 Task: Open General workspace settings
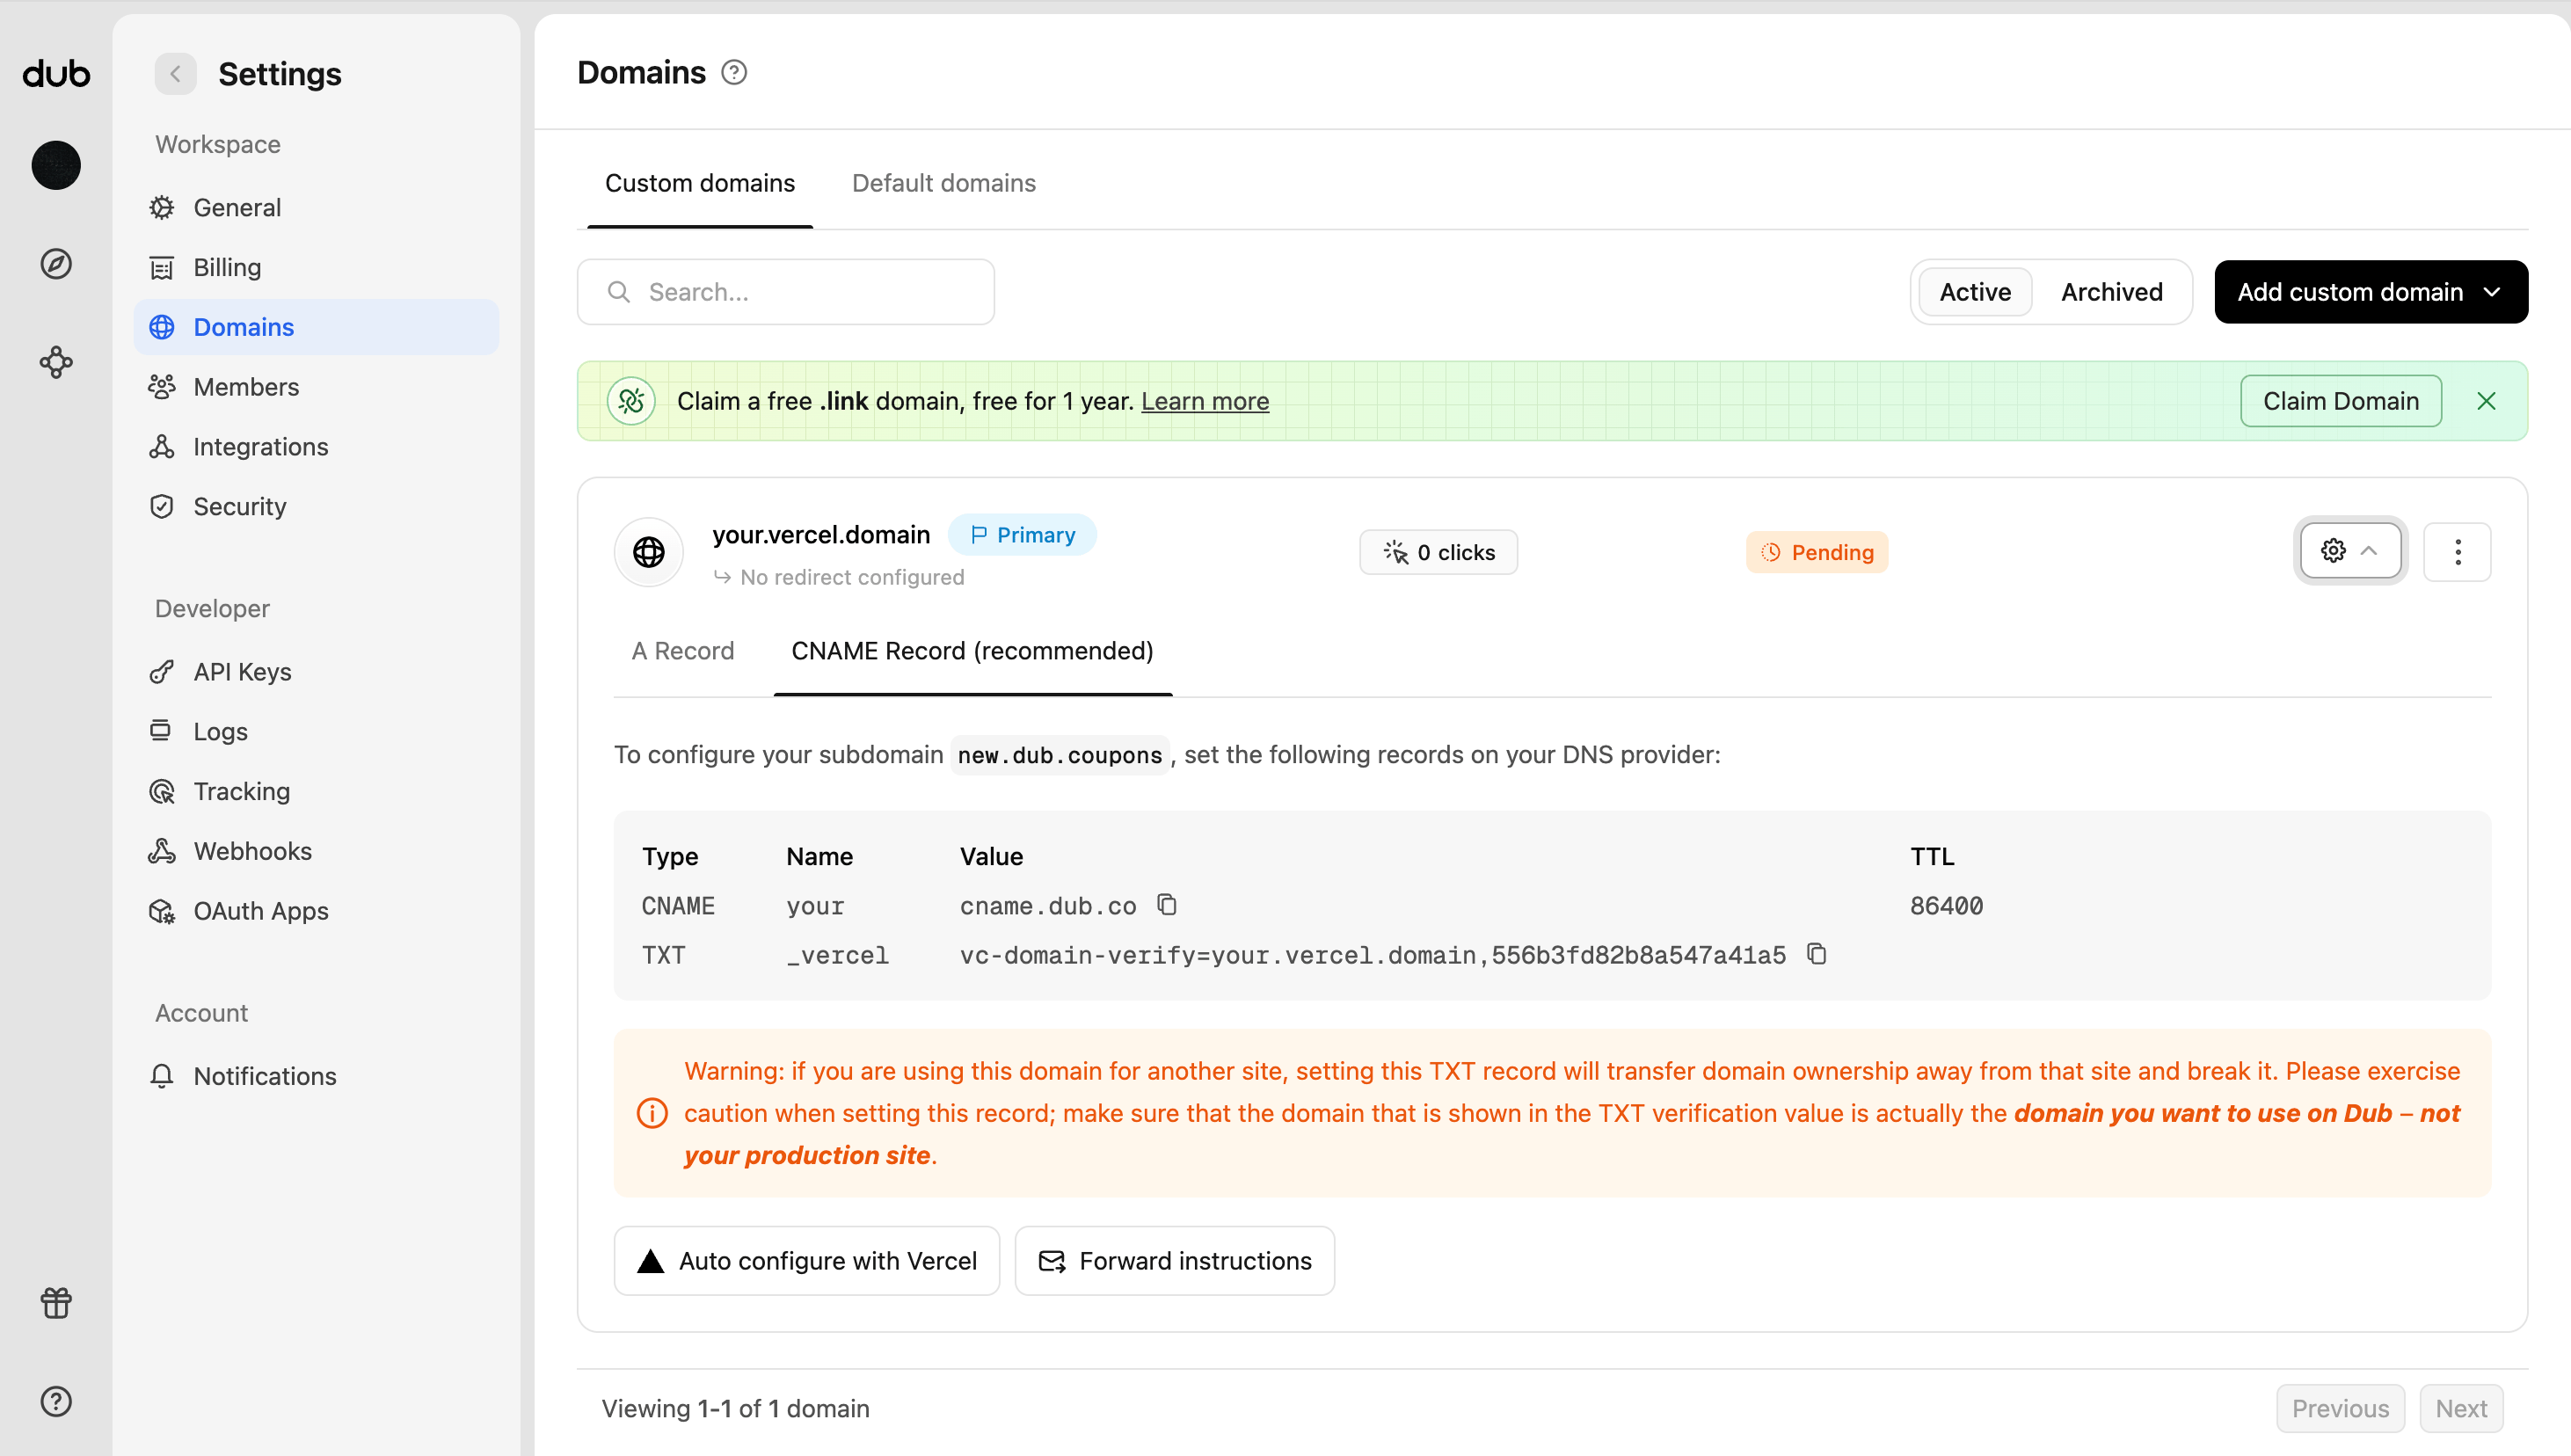[316, 207]
